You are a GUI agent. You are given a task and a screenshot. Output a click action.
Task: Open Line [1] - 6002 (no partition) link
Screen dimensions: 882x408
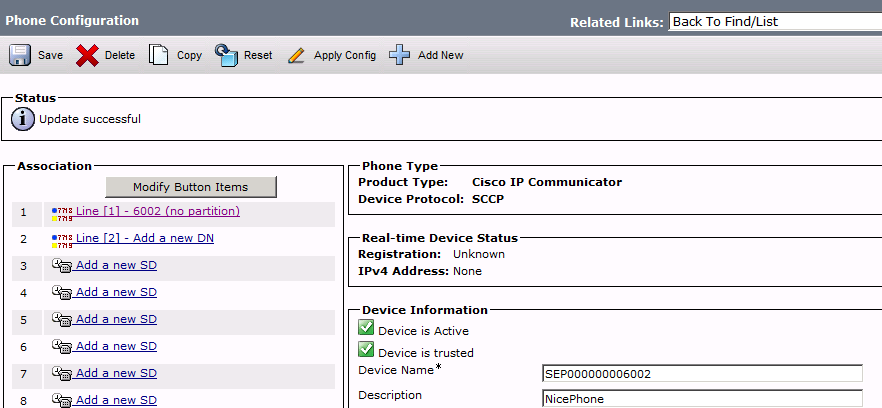click(158, 211)
